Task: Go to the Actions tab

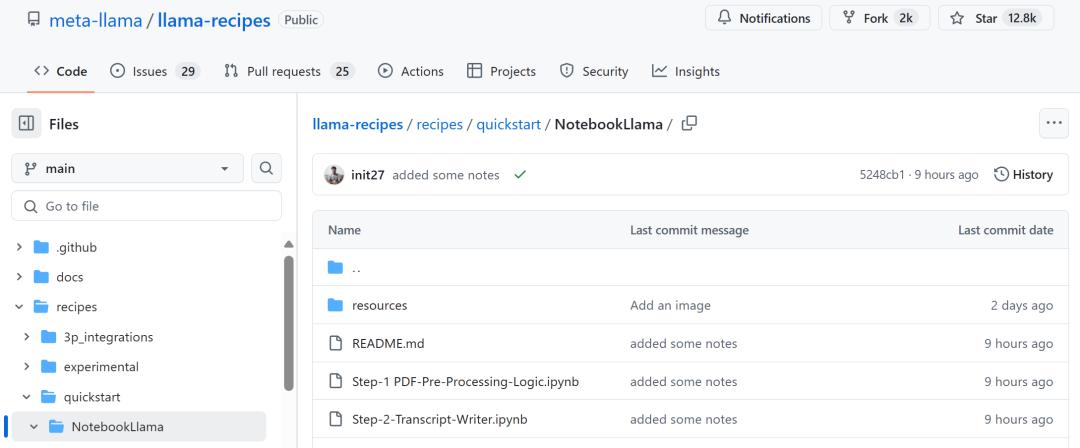Action: (411, 71)
